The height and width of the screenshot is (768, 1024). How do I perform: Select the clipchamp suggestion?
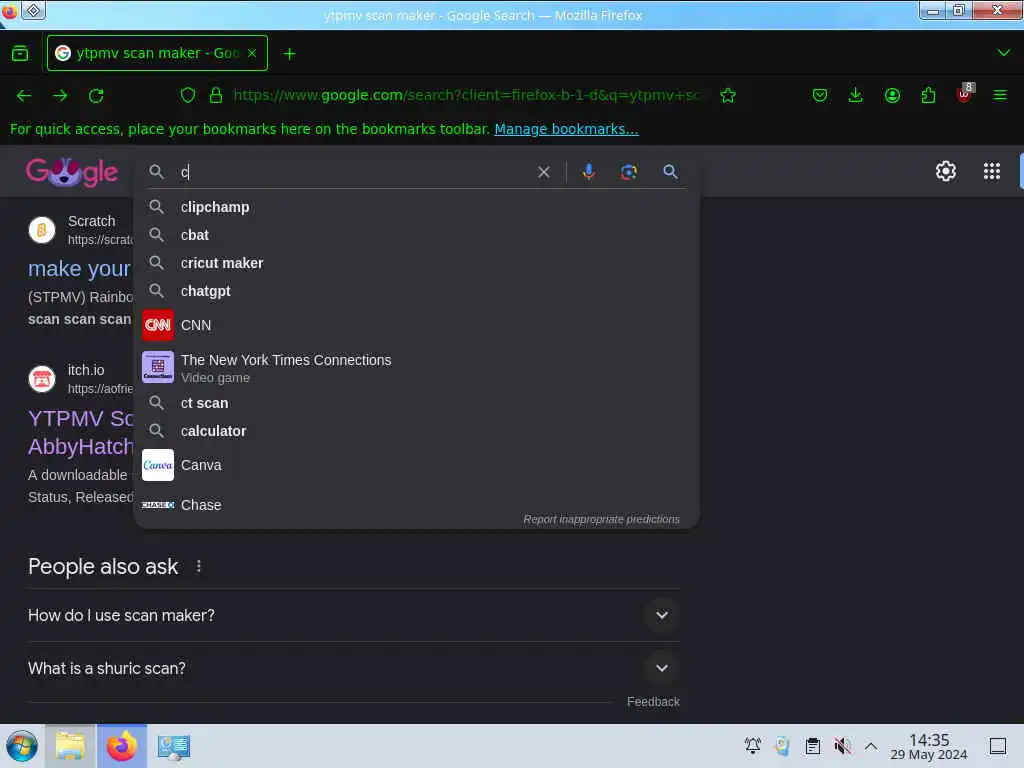(x=416, y=207)
